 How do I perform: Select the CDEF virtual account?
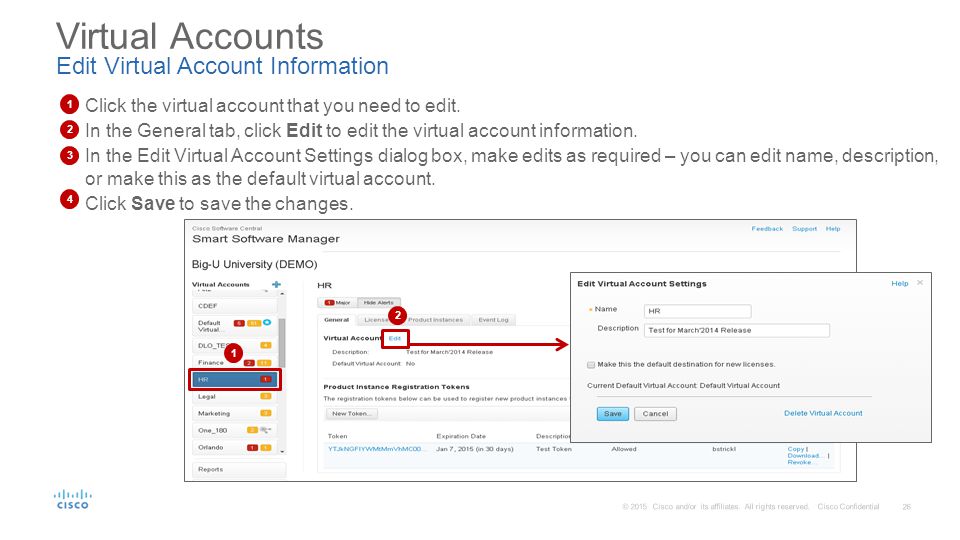234,306
